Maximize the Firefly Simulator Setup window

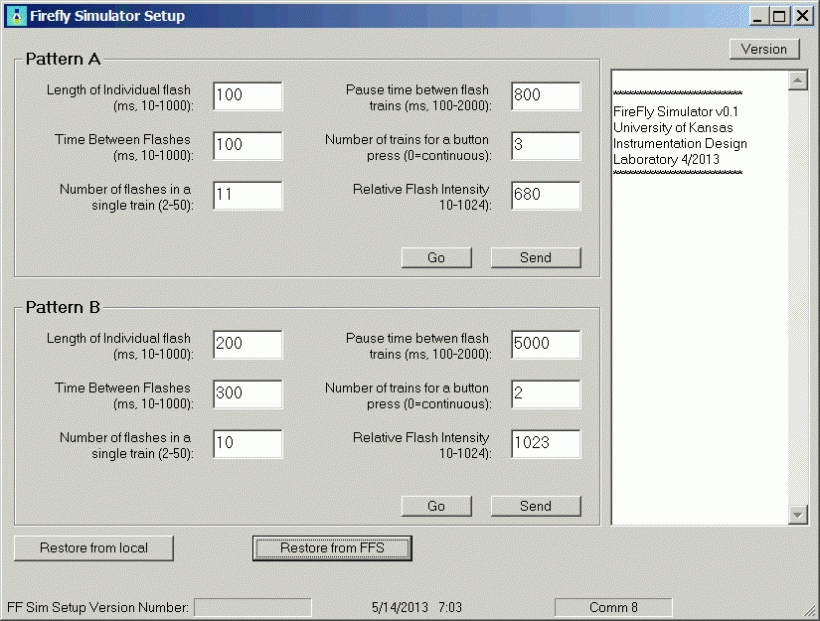pos(781,16)
